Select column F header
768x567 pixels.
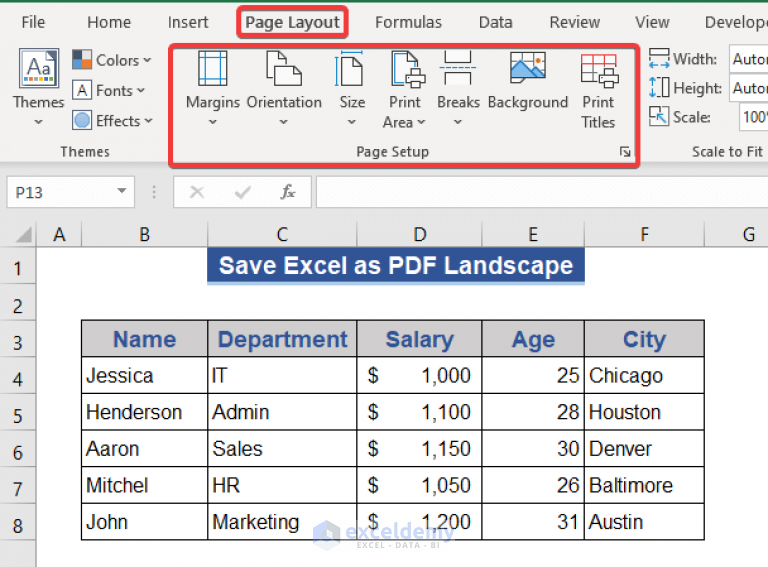click(645, 235)
